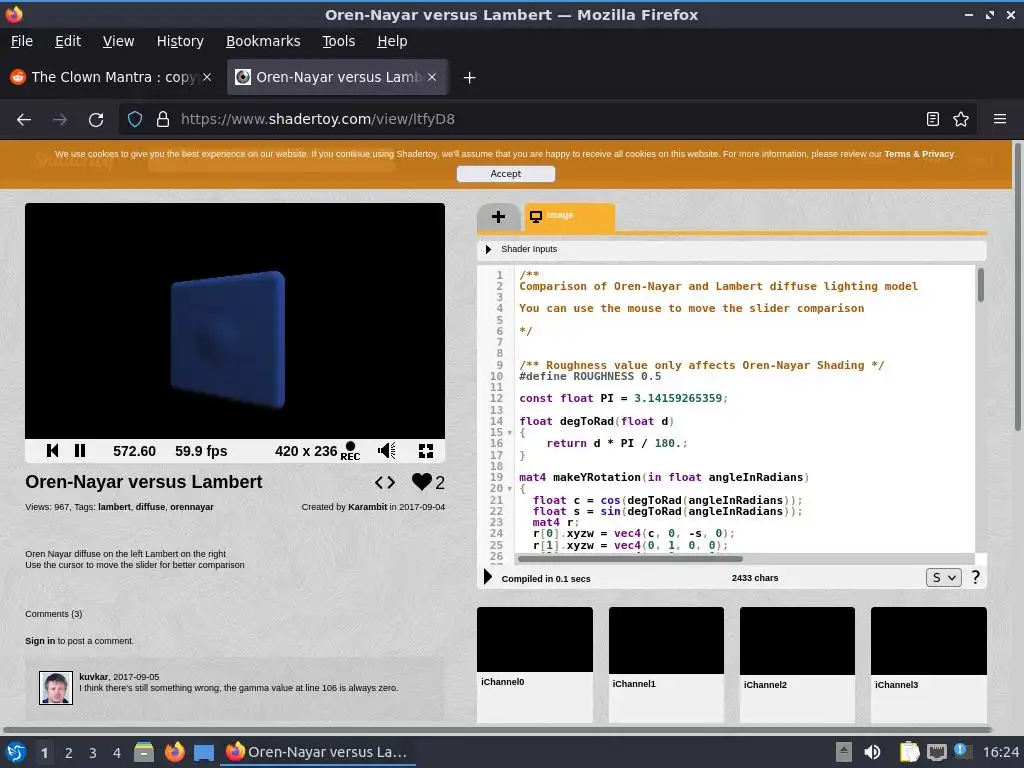Screen dimensions: 1024x768
Task: Click the page vertical scrollbar
Action: tap(1017, 287)
